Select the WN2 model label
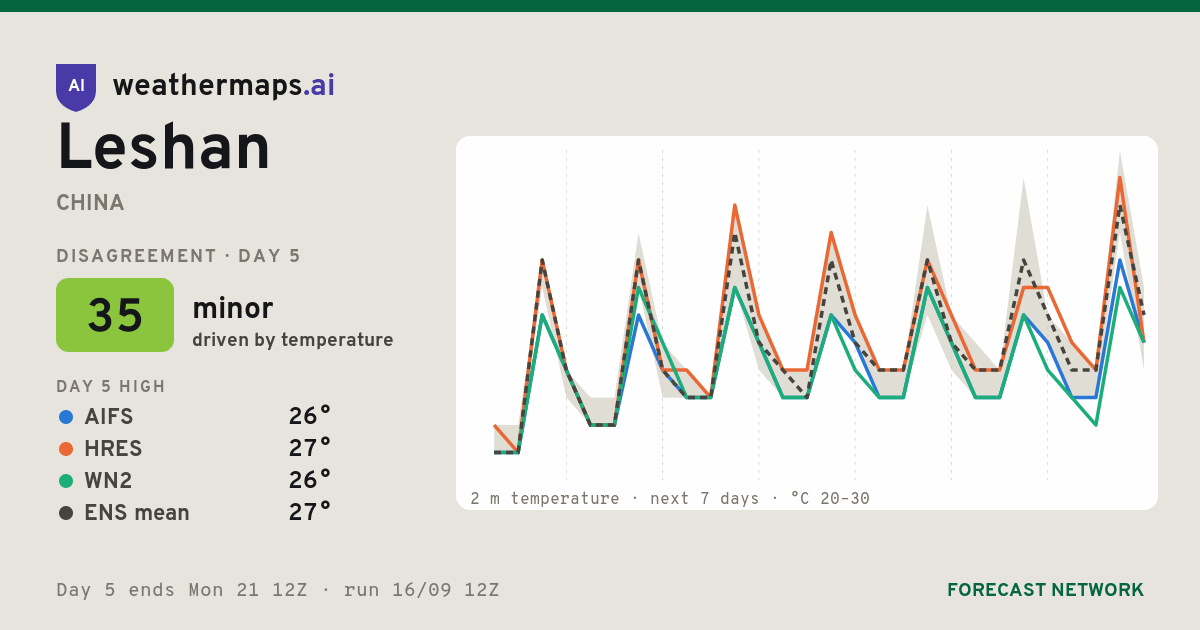The height and width of the screenshot is (630, 1200). (109, 481)
